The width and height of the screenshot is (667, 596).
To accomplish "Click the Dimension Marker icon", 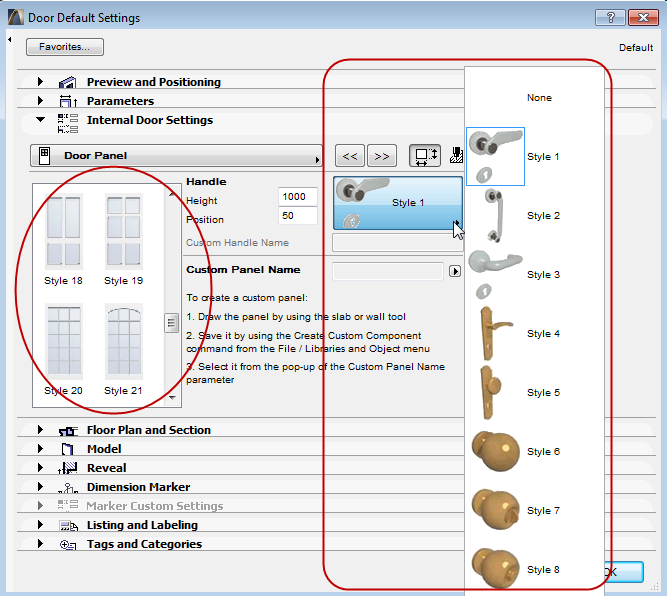I will click(68, 488).
